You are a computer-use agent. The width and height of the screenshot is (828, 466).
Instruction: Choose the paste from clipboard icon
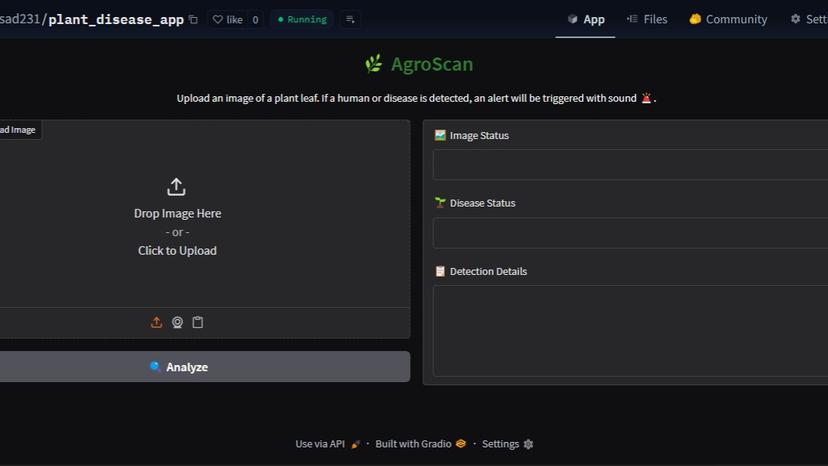click(198, 322)
